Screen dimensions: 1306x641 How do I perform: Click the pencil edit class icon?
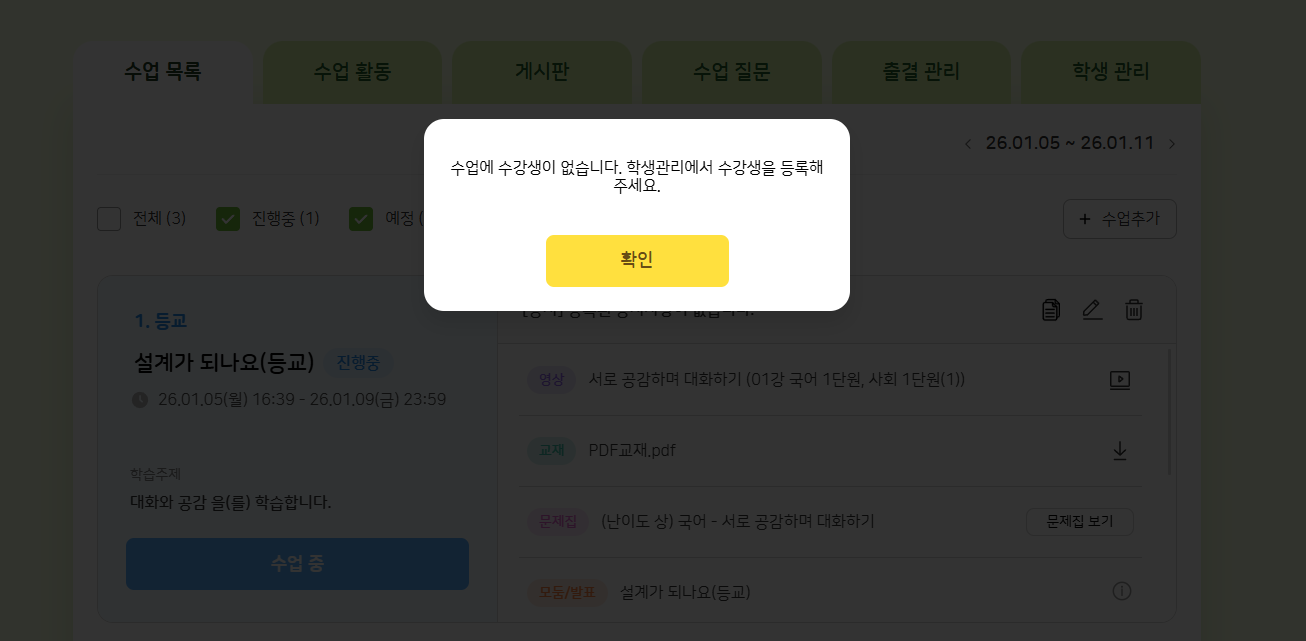[x=1092, y=310]
